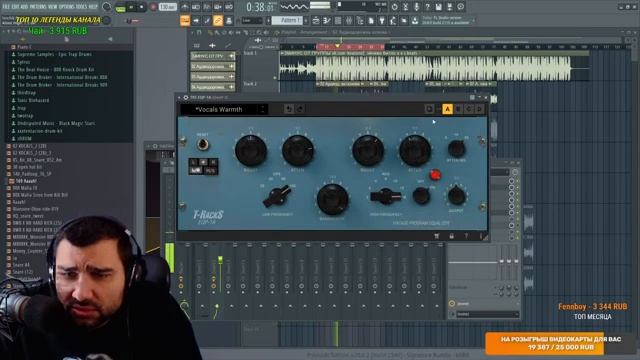Click the output knob
Viewport: 640px width, 360px height.
click(456, 196)
